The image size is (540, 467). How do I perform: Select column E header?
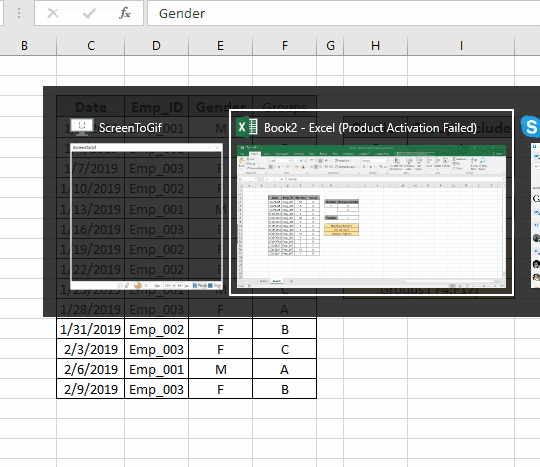coord(220,45)
